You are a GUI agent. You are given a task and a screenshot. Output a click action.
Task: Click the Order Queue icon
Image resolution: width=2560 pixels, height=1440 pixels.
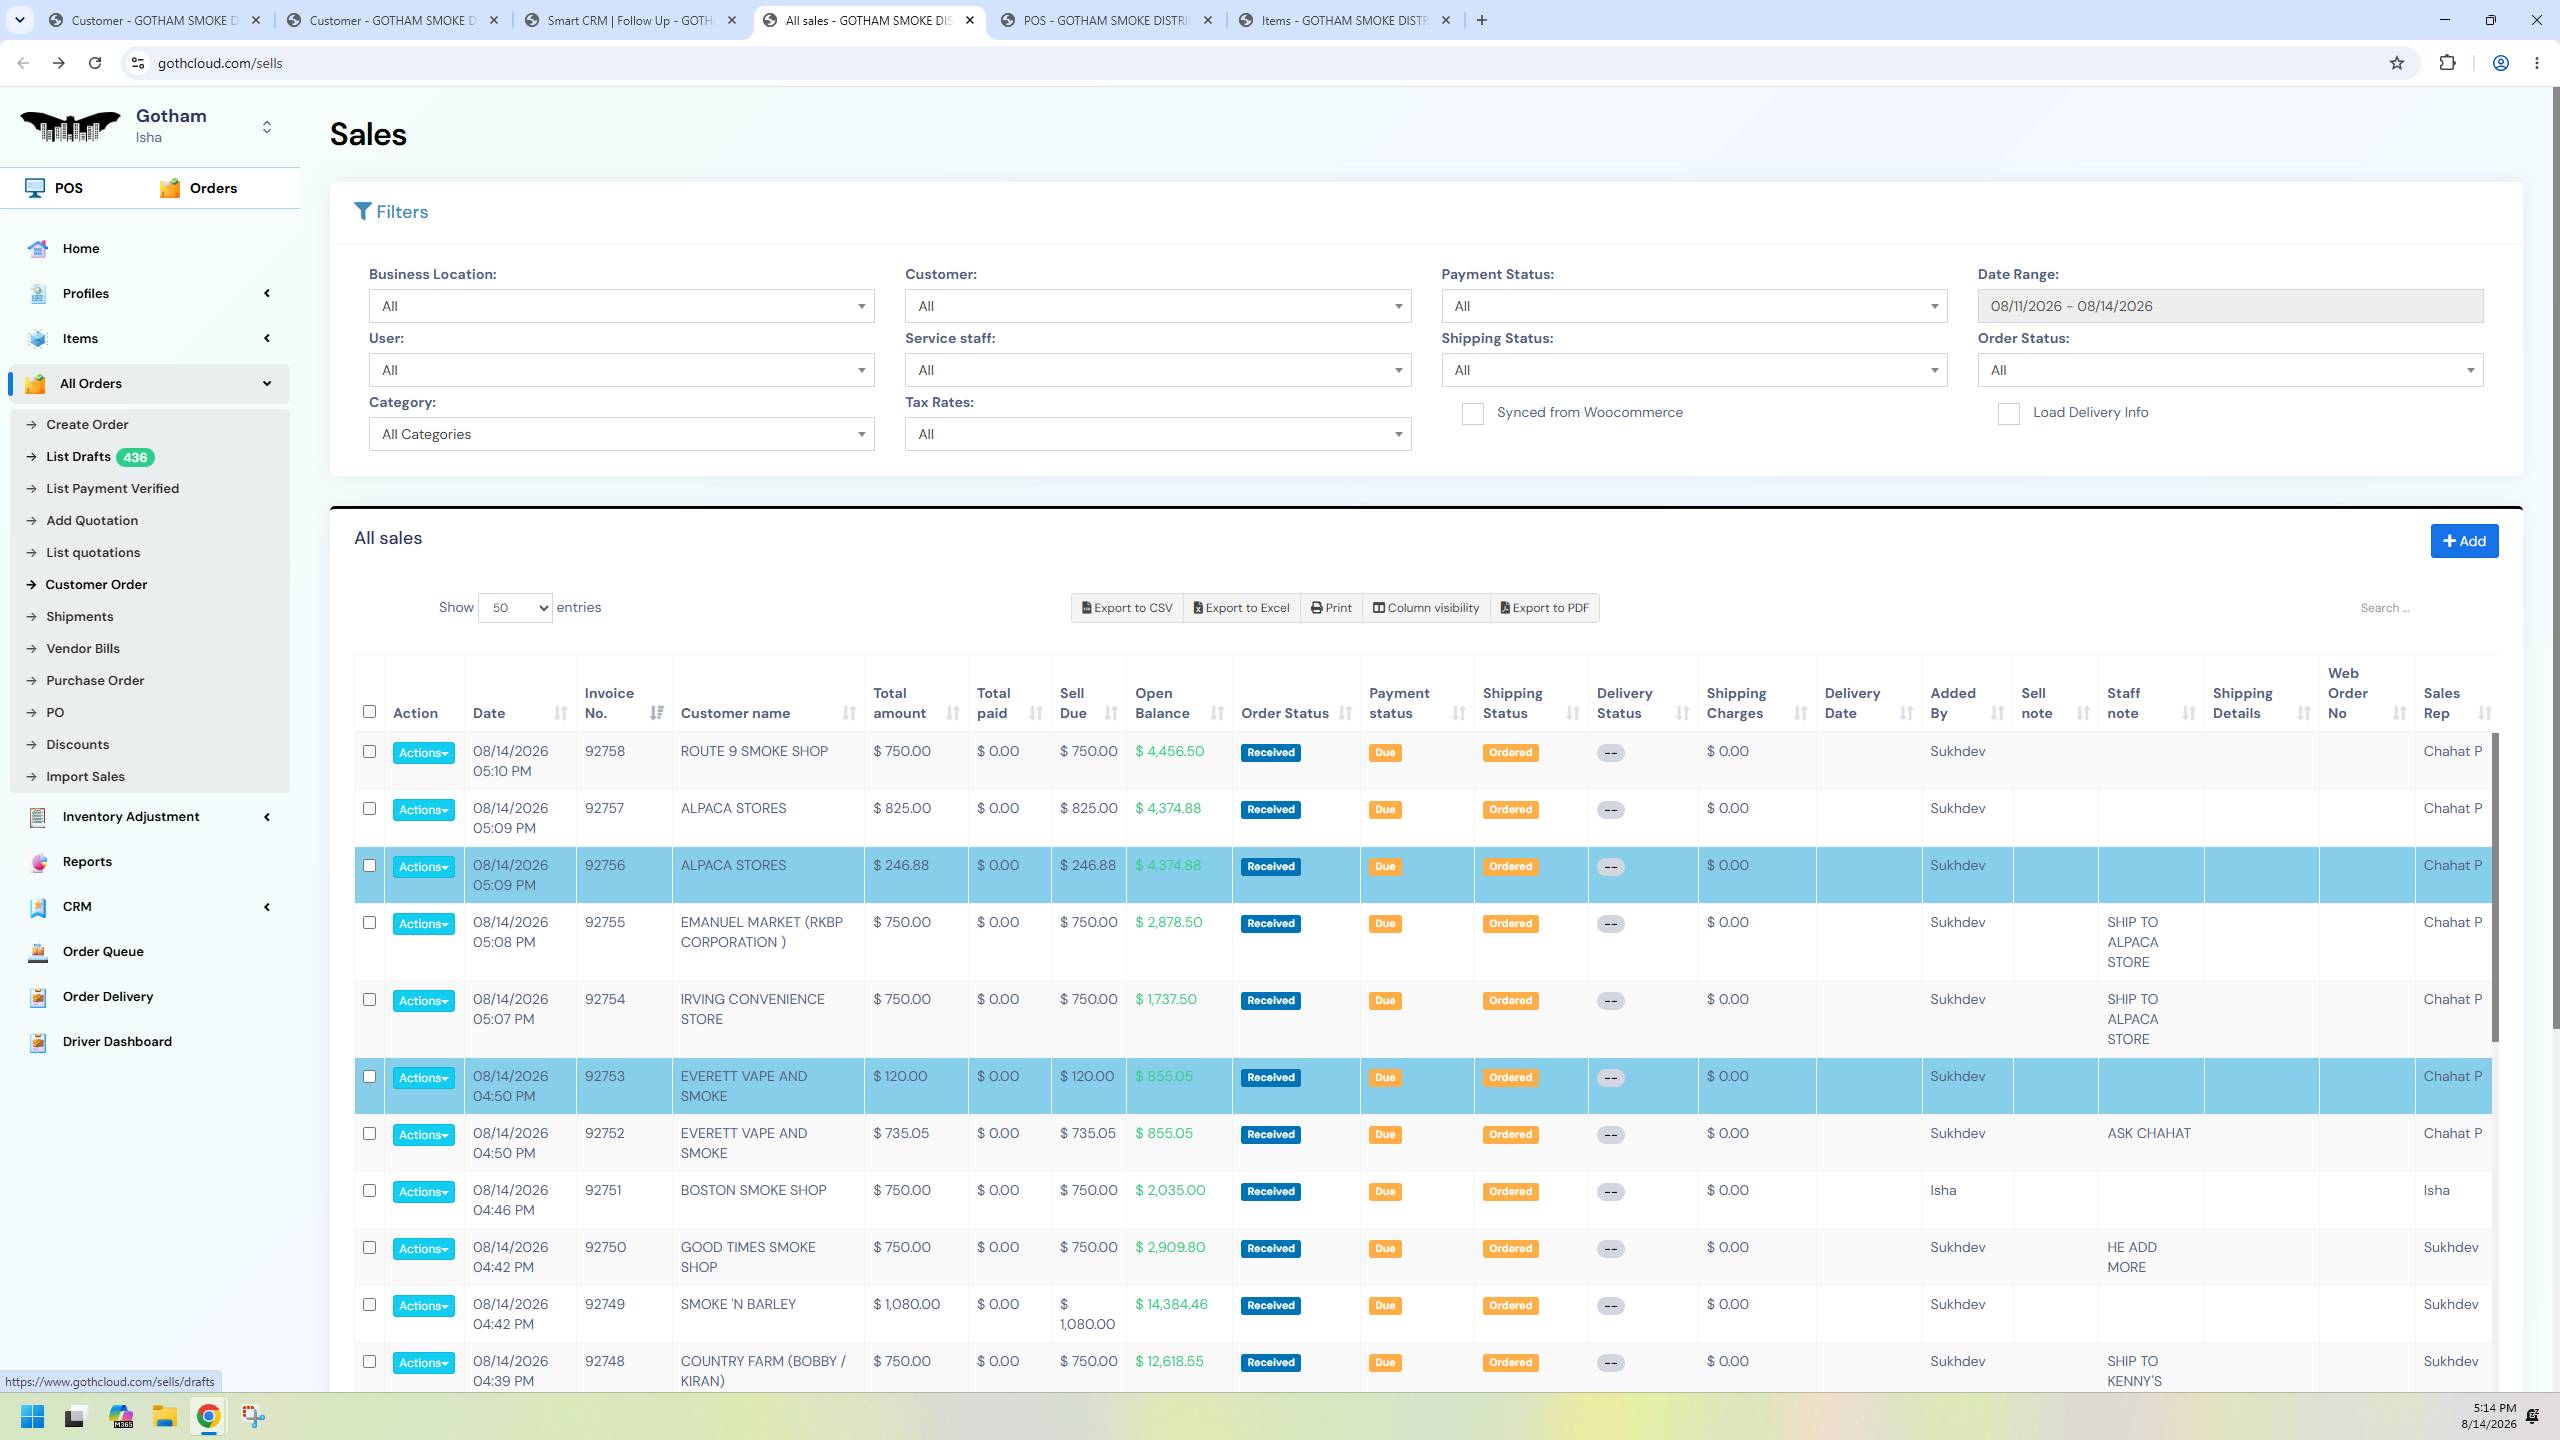pyautogui.click(x=38, y=952)
